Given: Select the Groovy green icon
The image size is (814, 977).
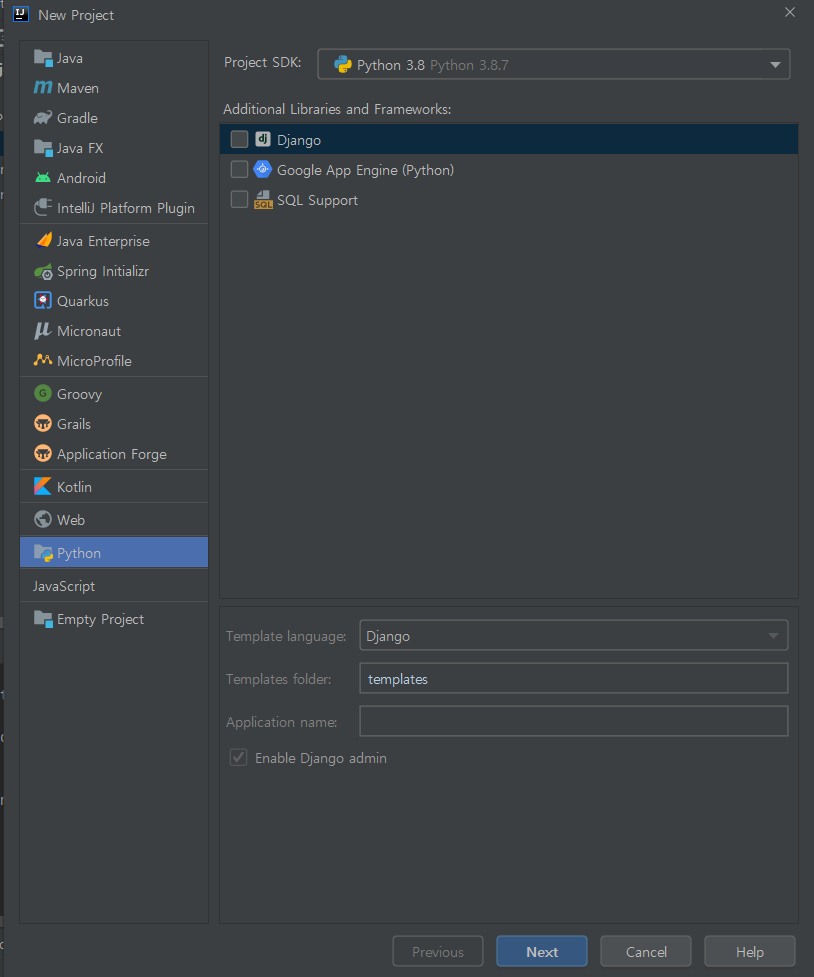Looking at the screenshot, I should [x=43, y=394].
